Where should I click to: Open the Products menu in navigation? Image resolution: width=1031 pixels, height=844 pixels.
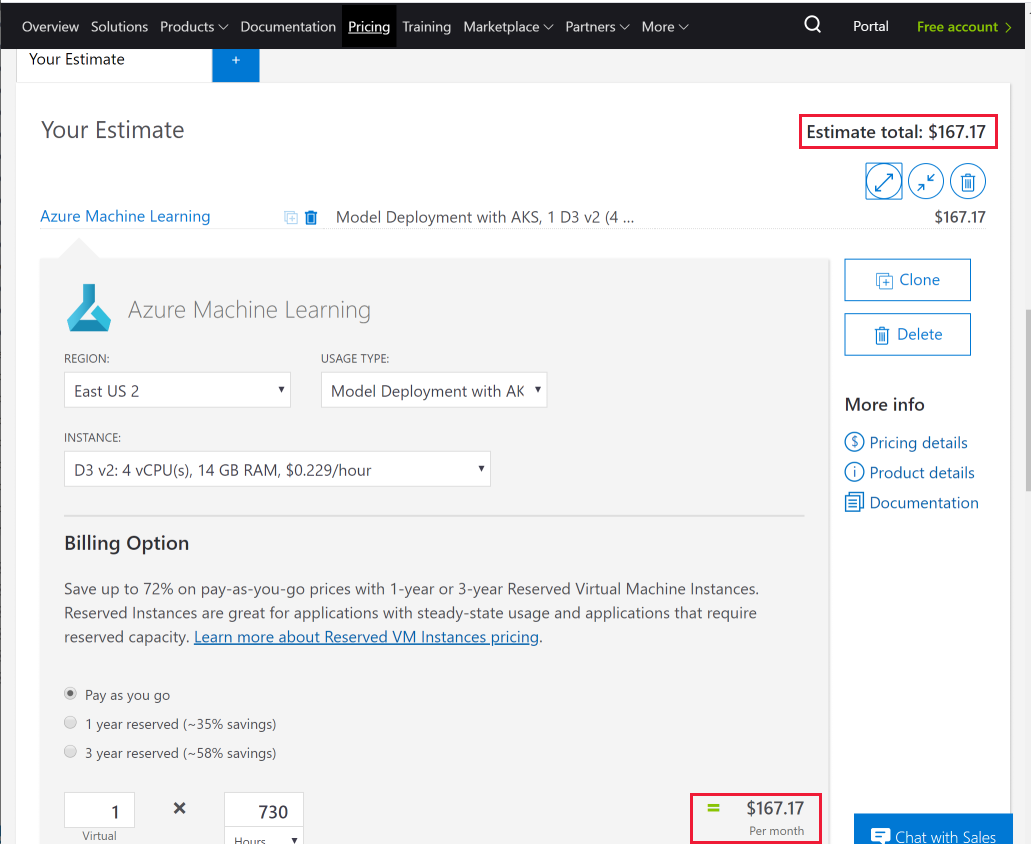click(x=194, y=27)
